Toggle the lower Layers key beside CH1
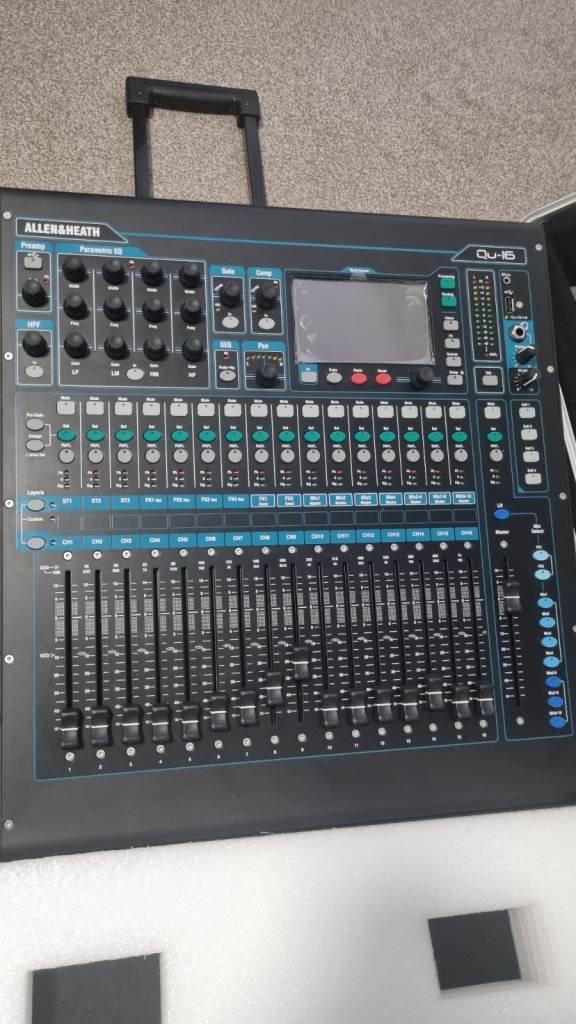The width and height of the screenshot is (576, 1024). coord(36,543)
